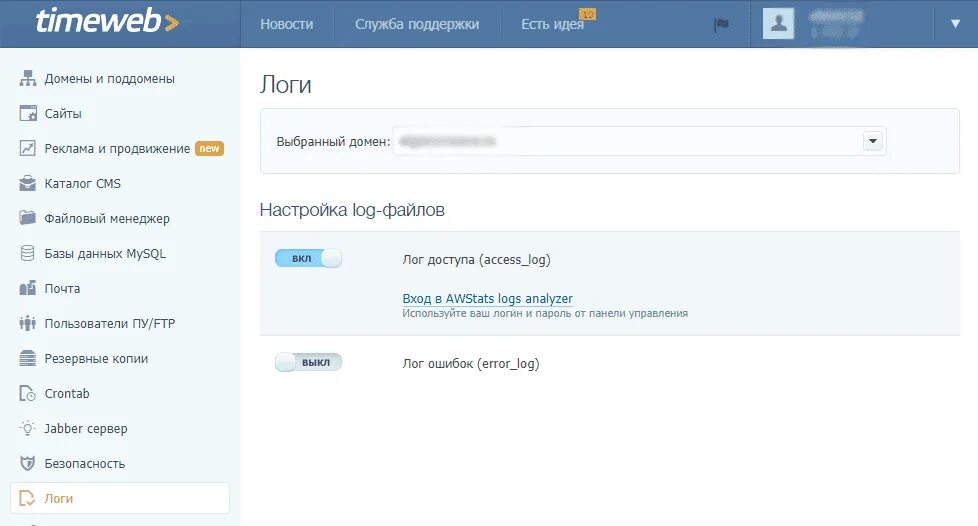Go to Домены и поддомены section
Image resolution: width=978 pixels, height=526 pixels.
110,79
